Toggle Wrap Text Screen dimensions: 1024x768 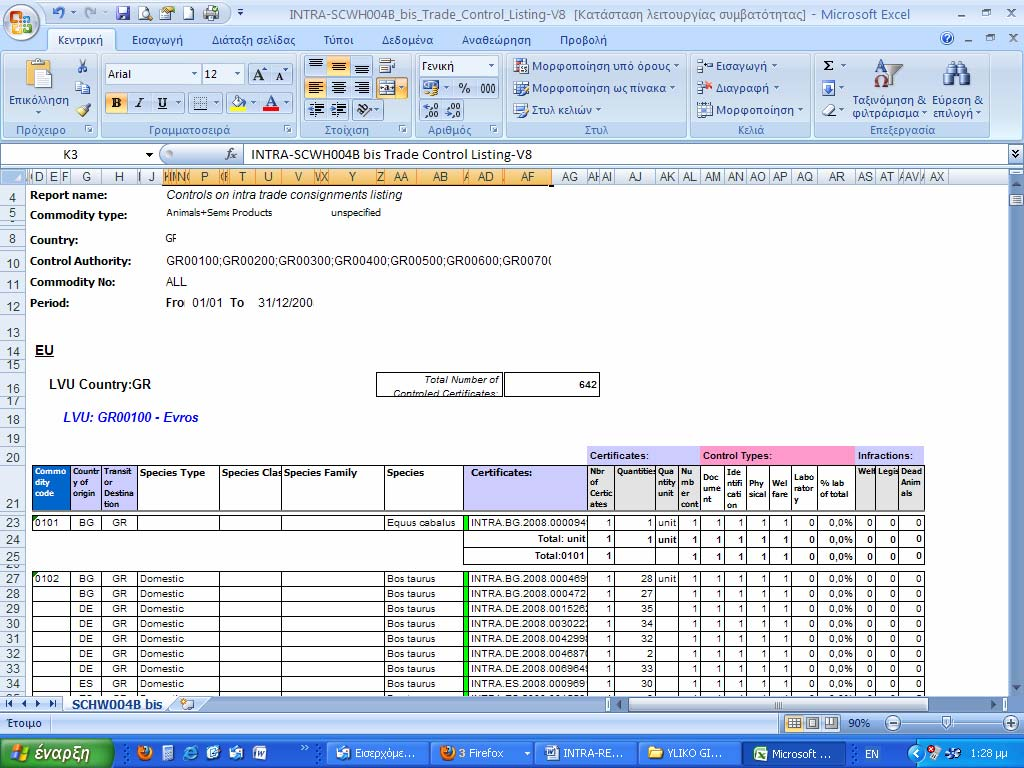[x=387, y=66]
